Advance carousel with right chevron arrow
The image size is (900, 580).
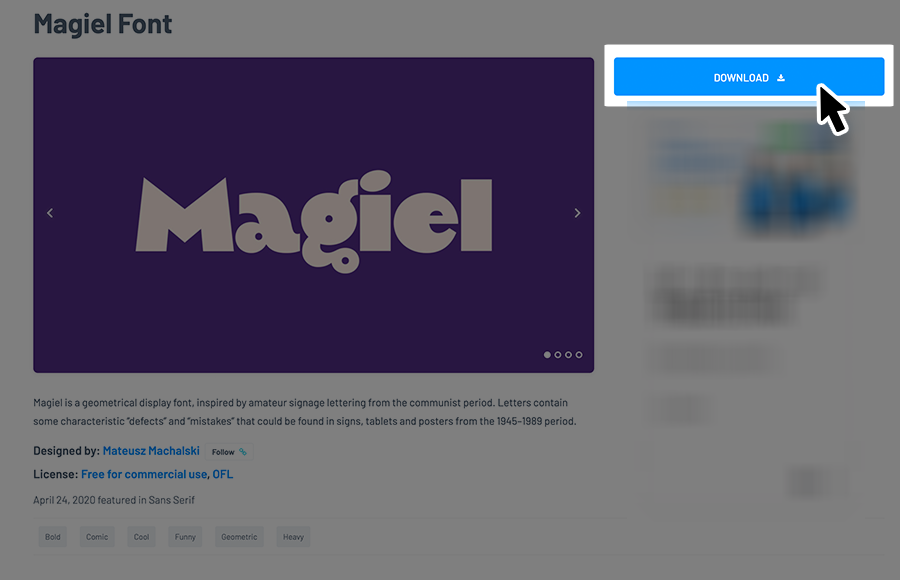point(577,213)
